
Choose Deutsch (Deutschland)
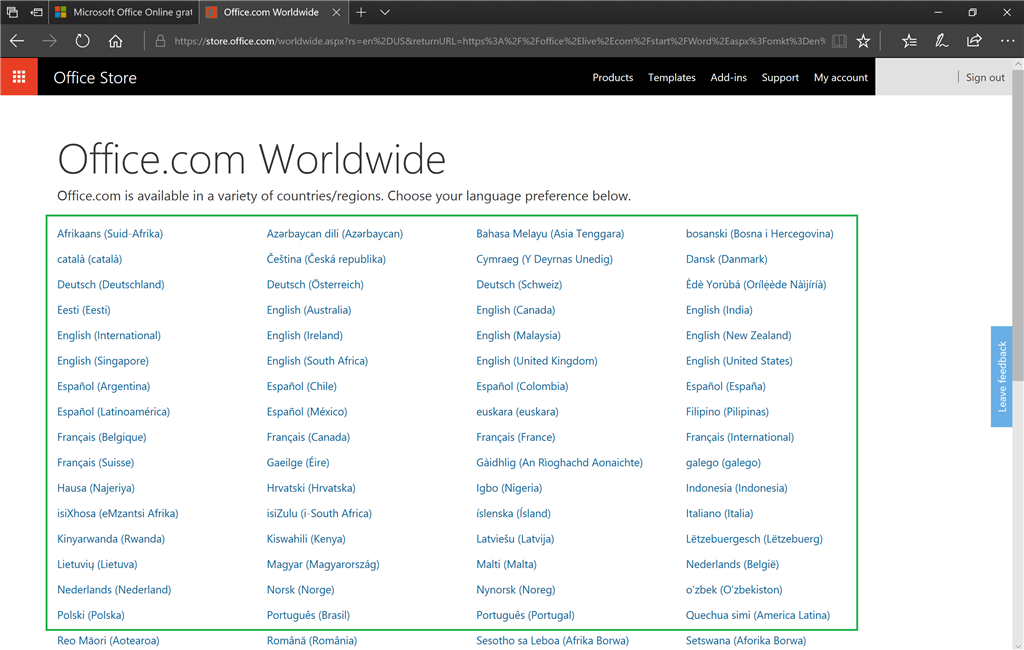click(110, 284)
